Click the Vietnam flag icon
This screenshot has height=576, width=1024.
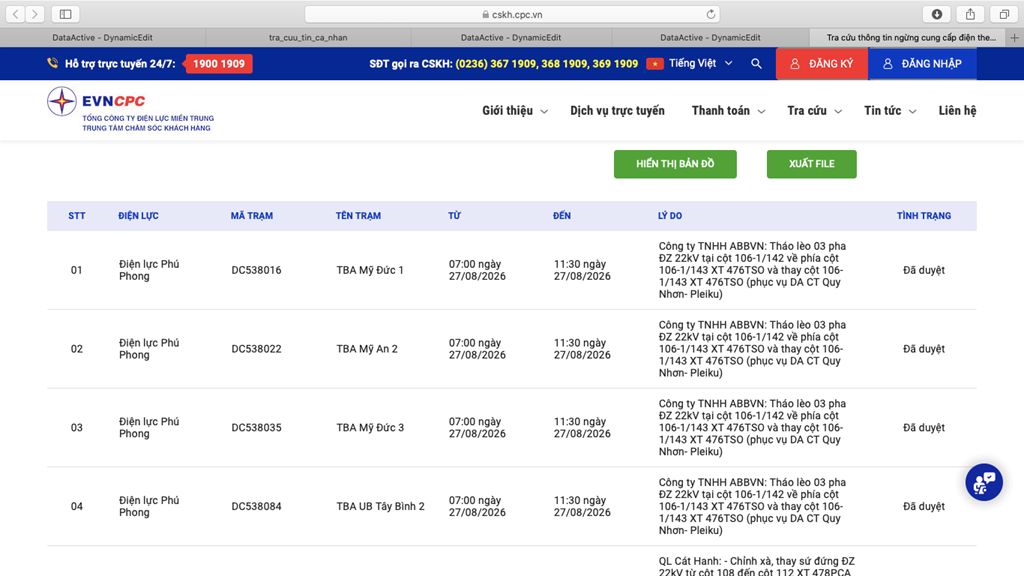pyautogui.click(x=655, y=63)
